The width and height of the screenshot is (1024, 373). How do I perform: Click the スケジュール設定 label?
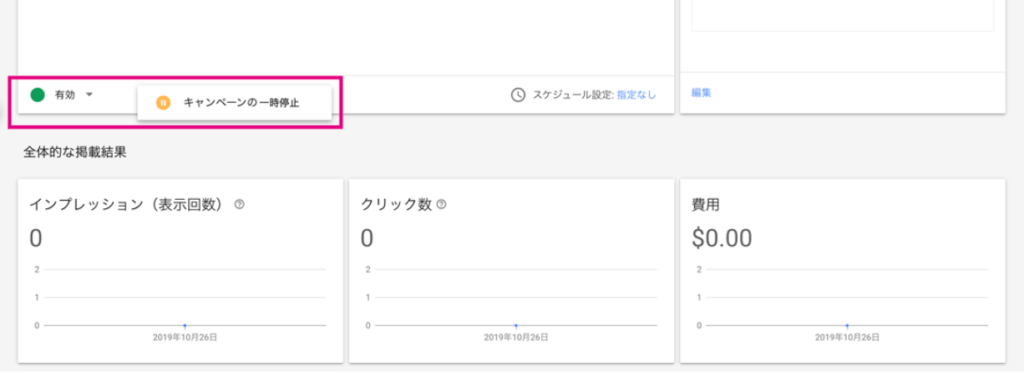pos(573,95)
